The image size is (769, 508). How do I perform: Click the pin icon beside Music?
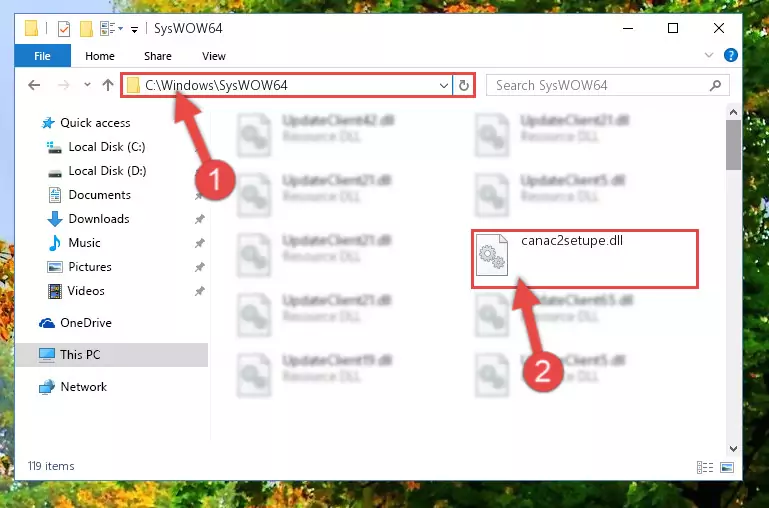pos(200,243)
